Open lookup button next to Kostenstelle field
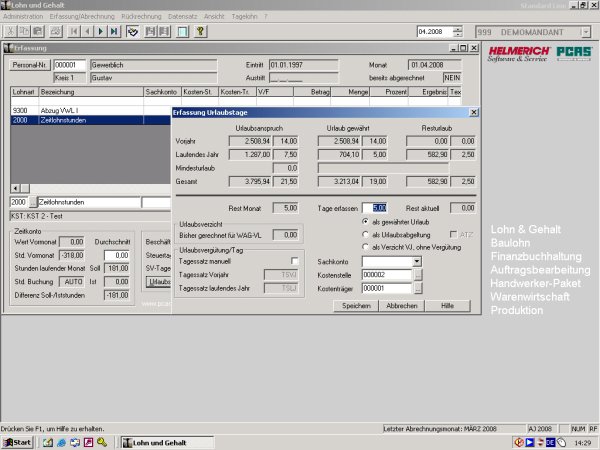Image resolution: width=600 pixels, height=450 pixels. pos(419,274)
